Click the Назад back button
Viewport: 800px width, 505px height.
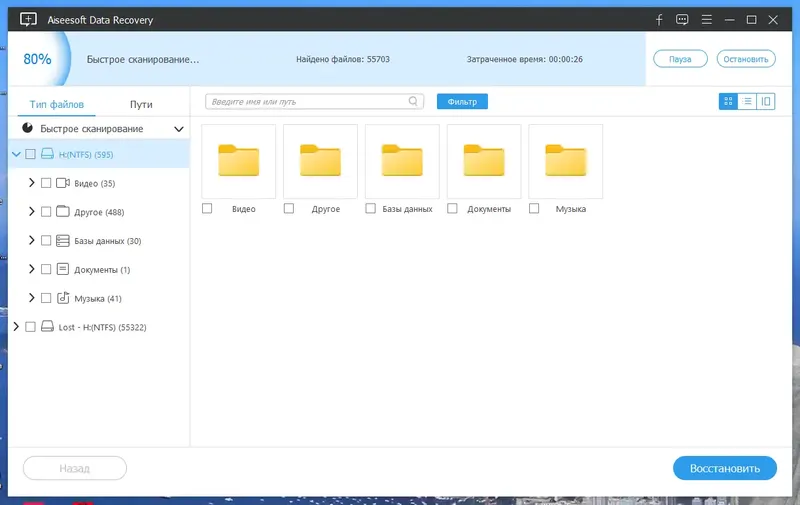74,468
